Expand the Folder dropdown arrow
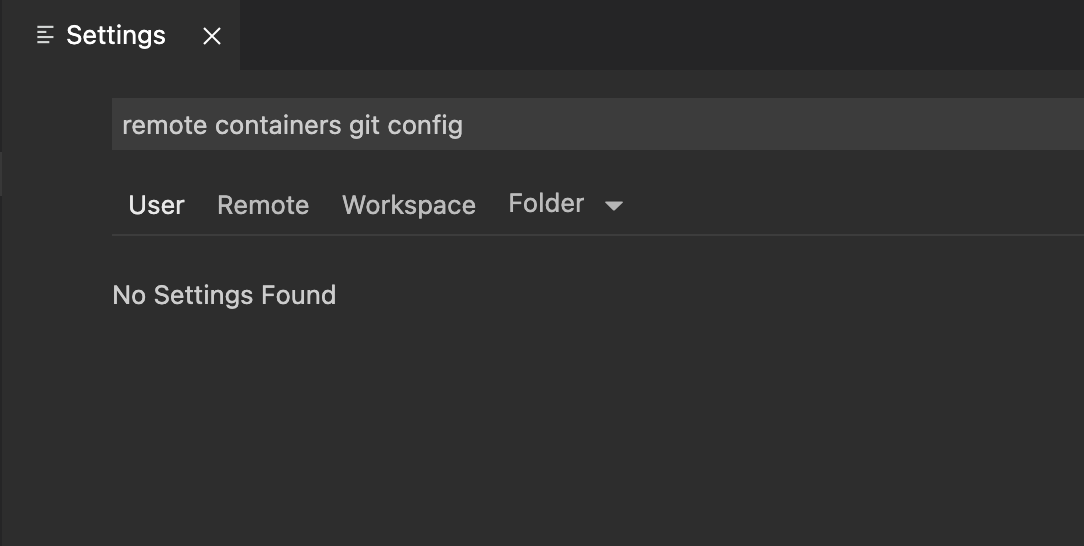 [x=613, y=205]
